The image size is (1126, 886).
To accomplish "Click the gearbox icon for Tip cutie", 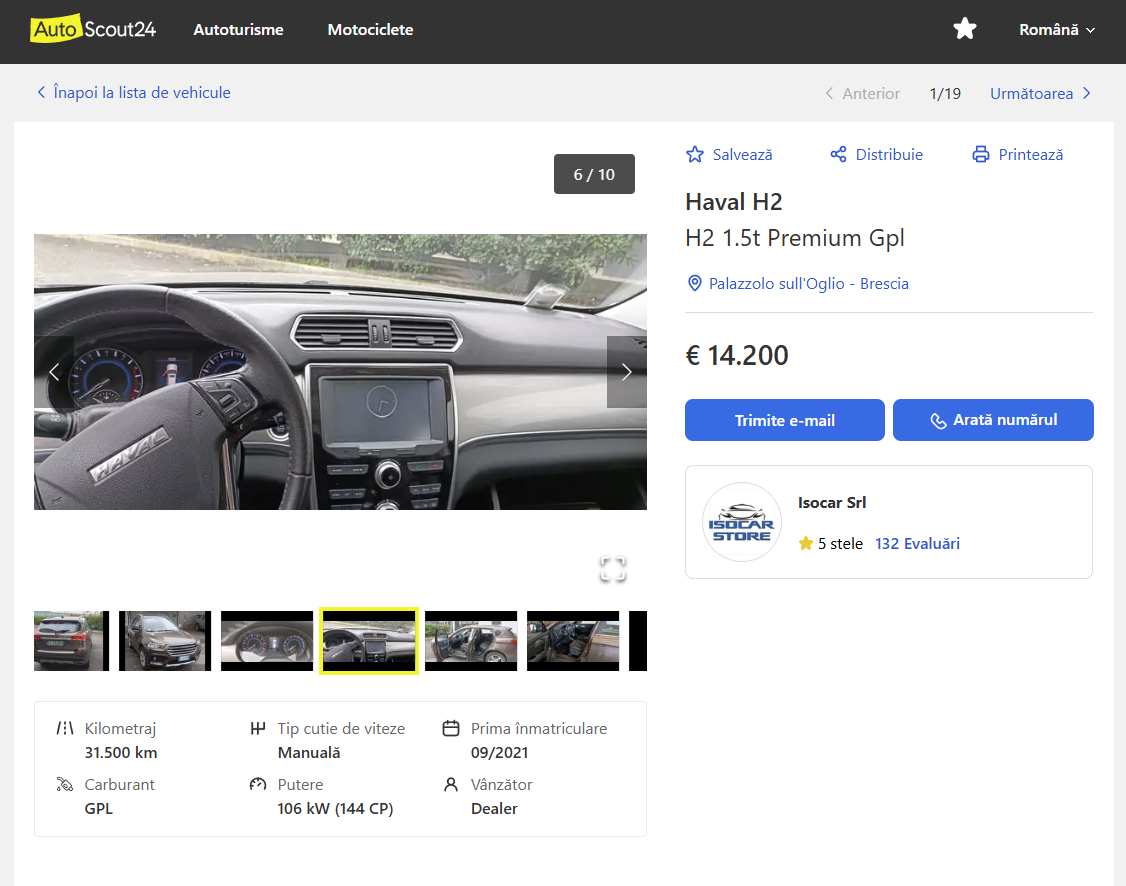I will [x=258, y=729].
